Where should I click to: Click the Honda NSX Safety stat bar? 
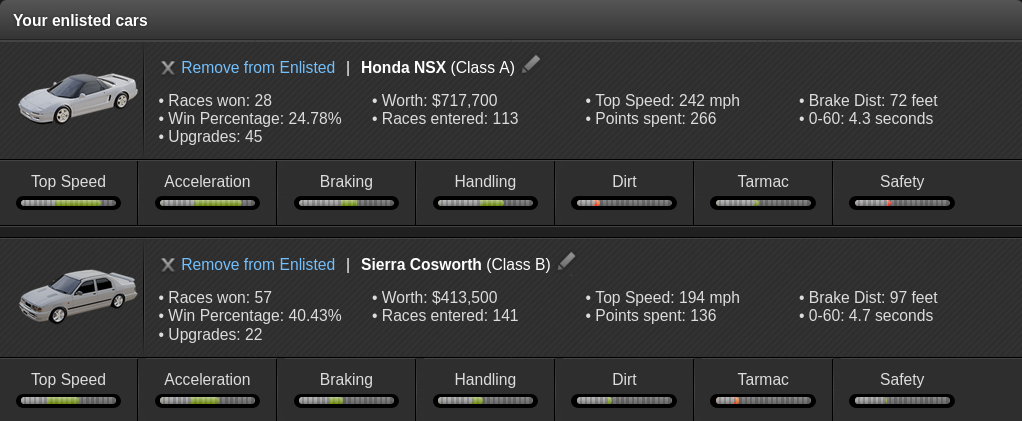pos(902,203)
